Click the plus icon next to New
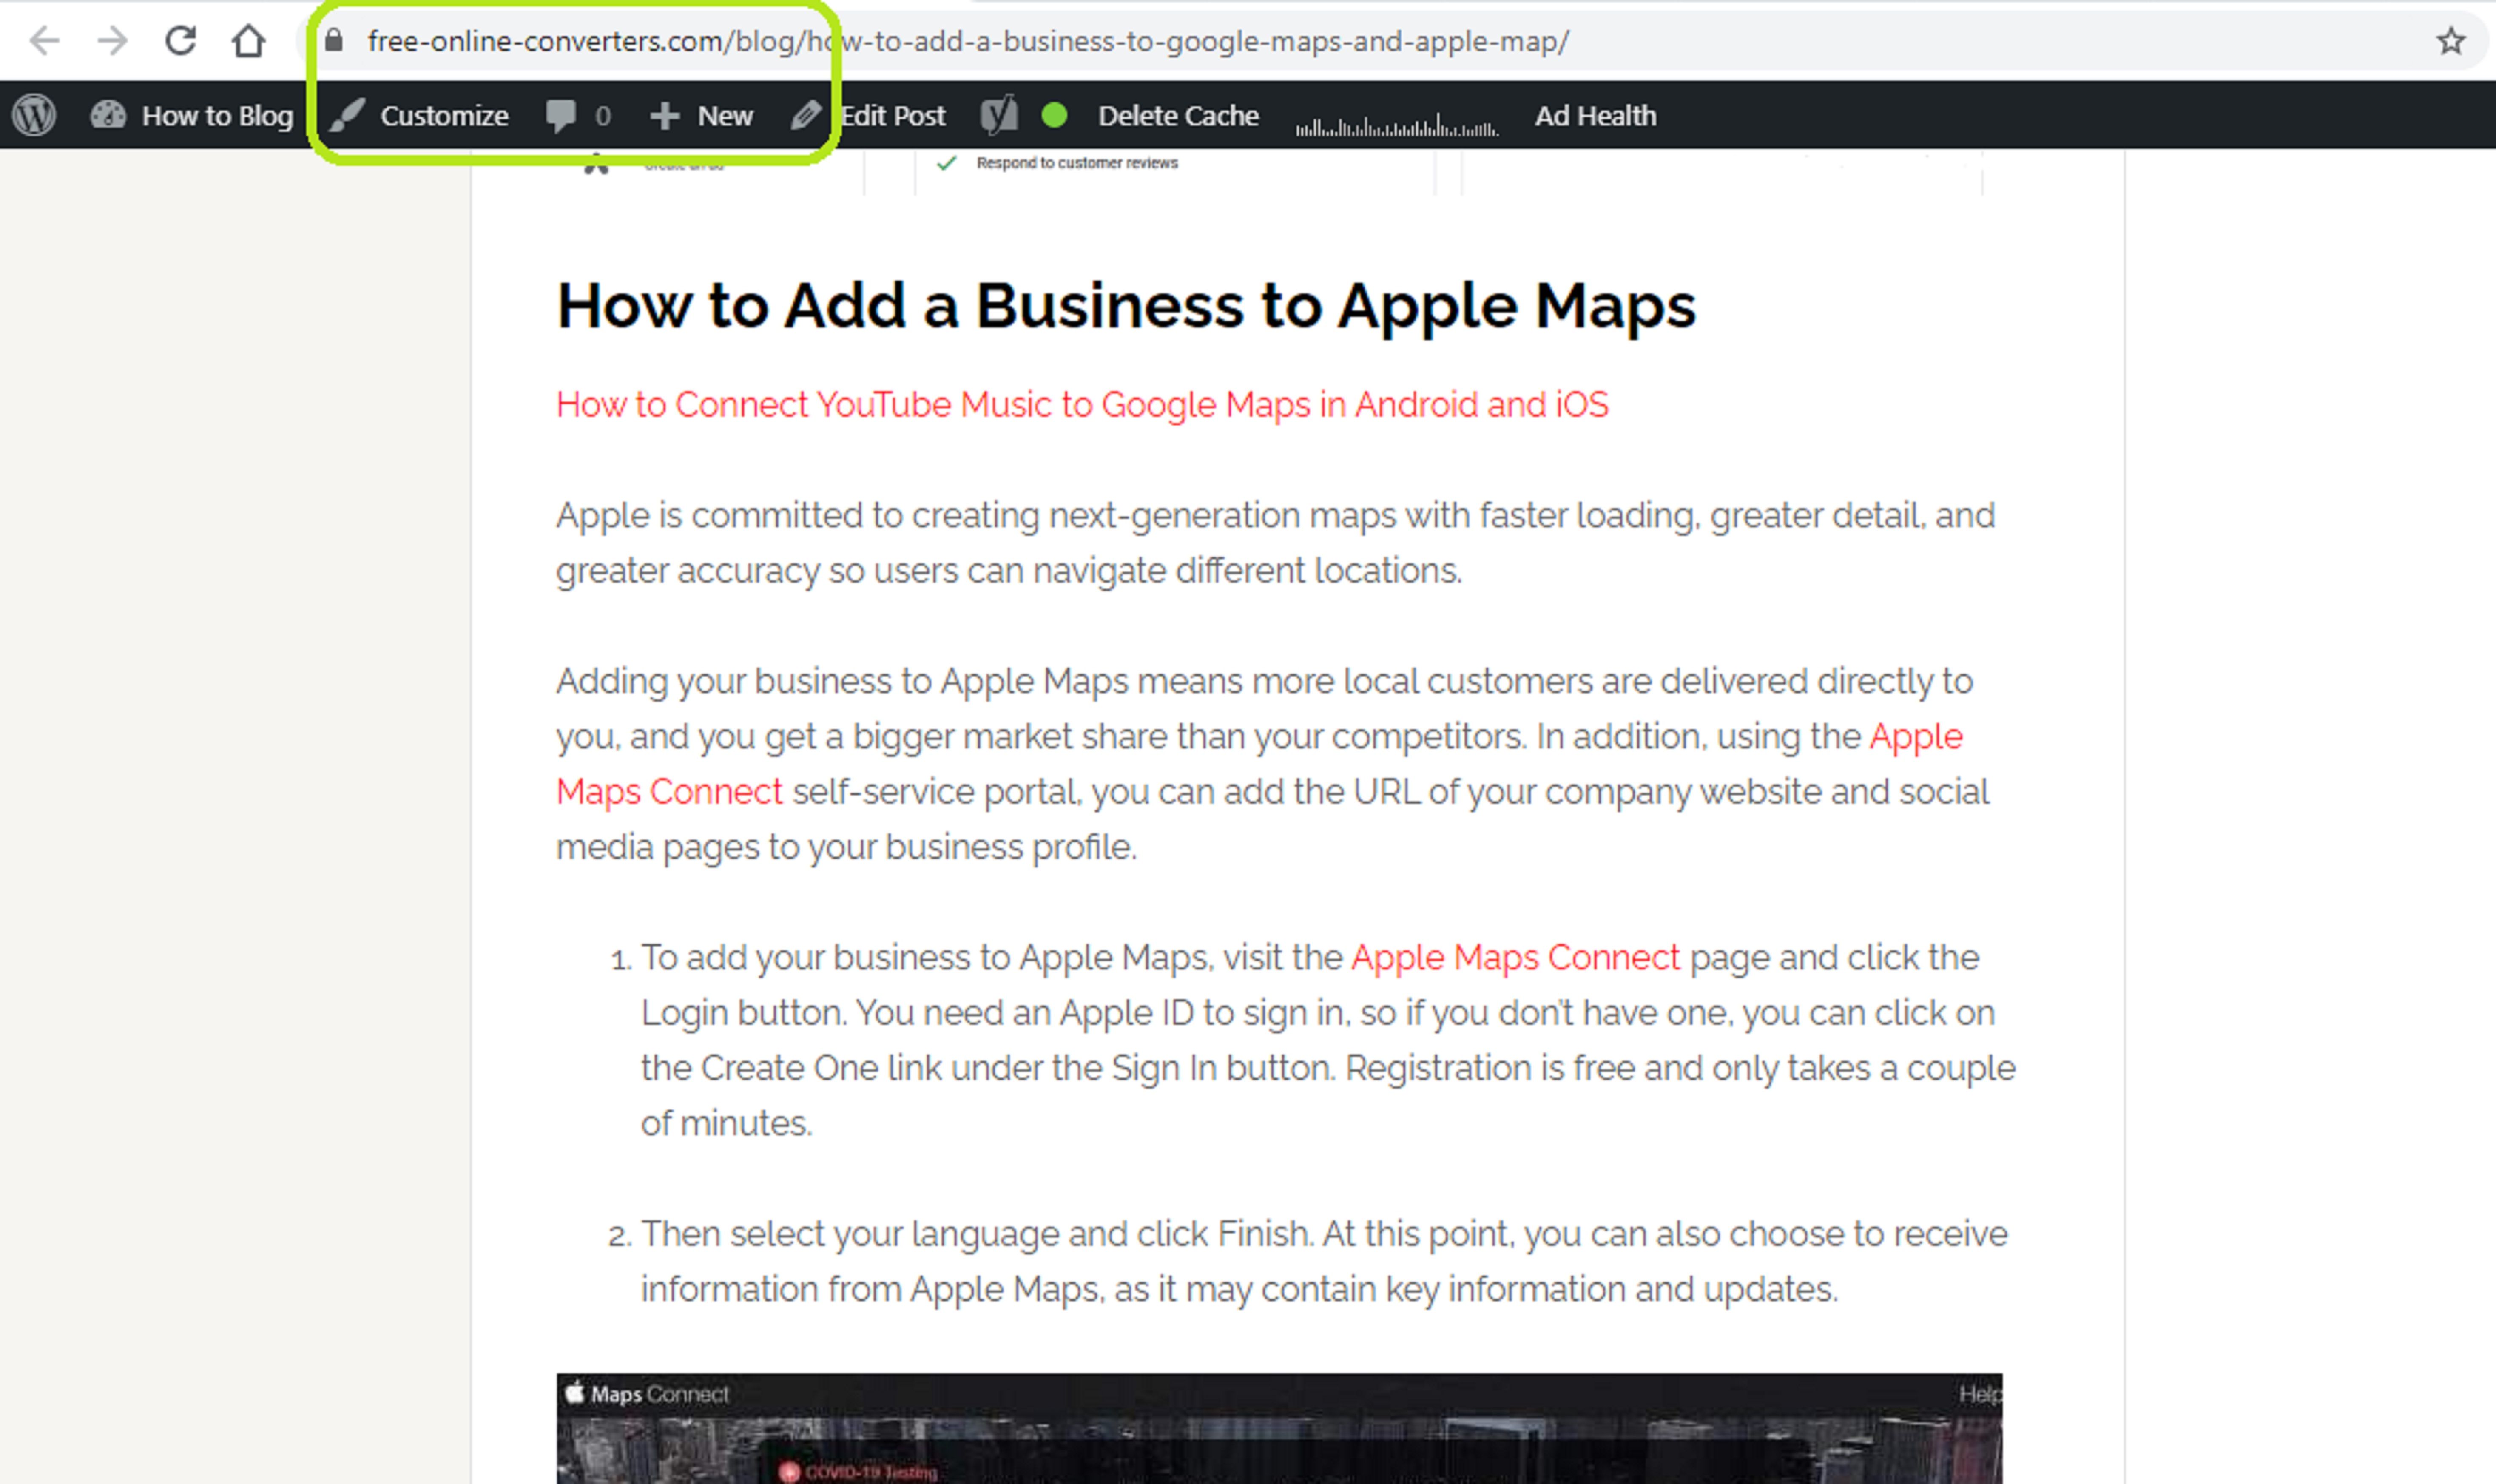 tap(664, 116)
